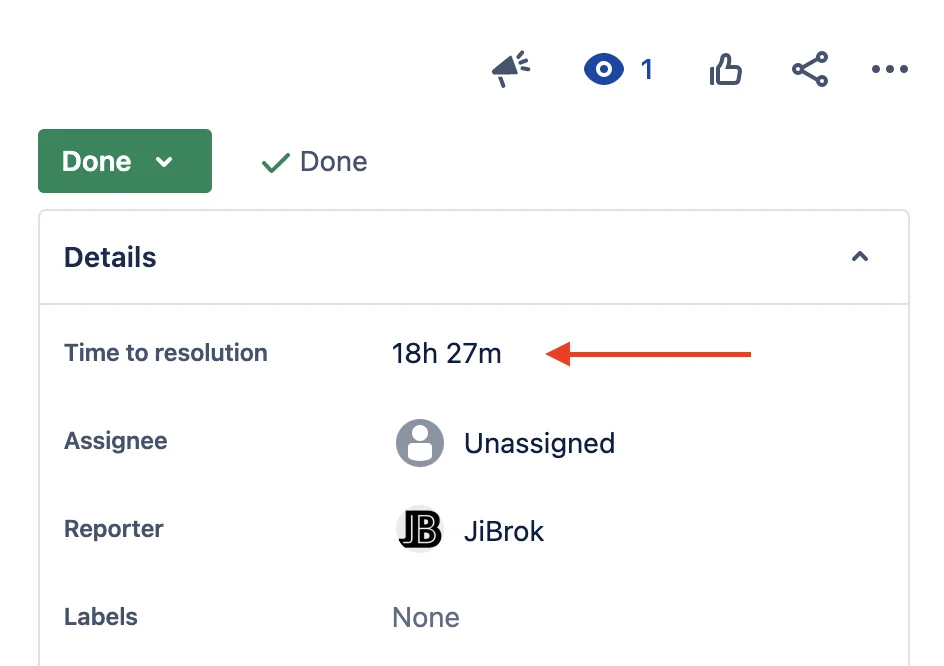Viewport: 944px width, 666px height.
Task: Click the chevron inside Done button
Action: tap(164, 161)
